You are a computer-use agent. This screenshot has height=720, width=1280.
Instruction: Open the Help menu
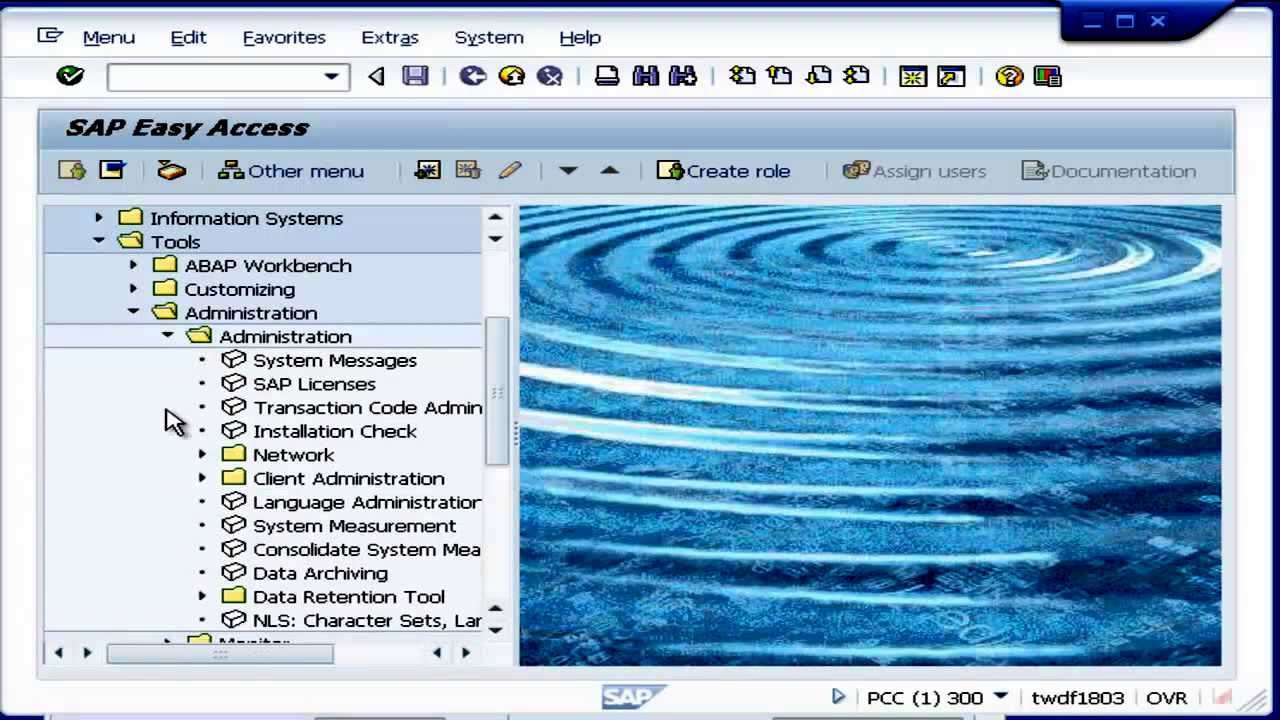tap(580, 37)
